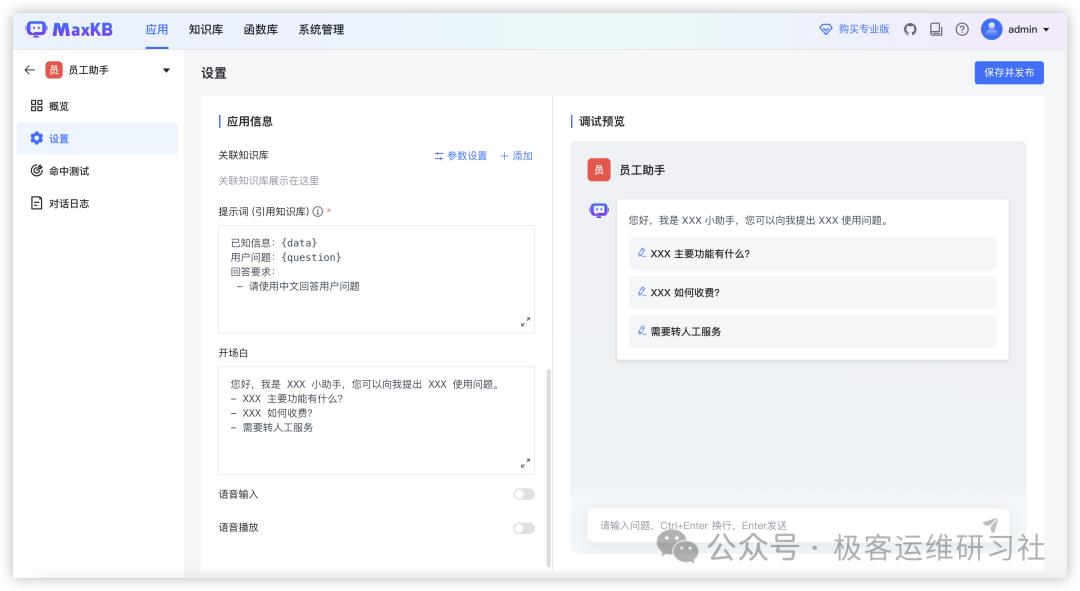Open the 员工助手 application dropdown
1080x591 pixels.
click(166, 70)
